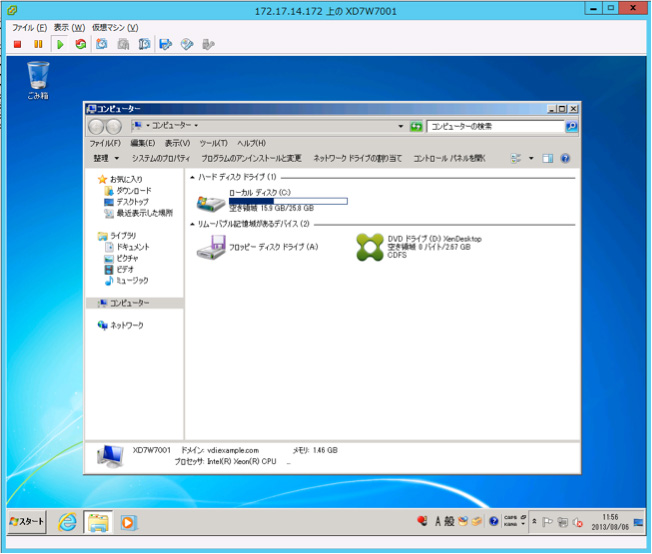Screen dimensions: 652x554
Task: Open the Recycle Bin desktop icon
Action: click(38, 80)
